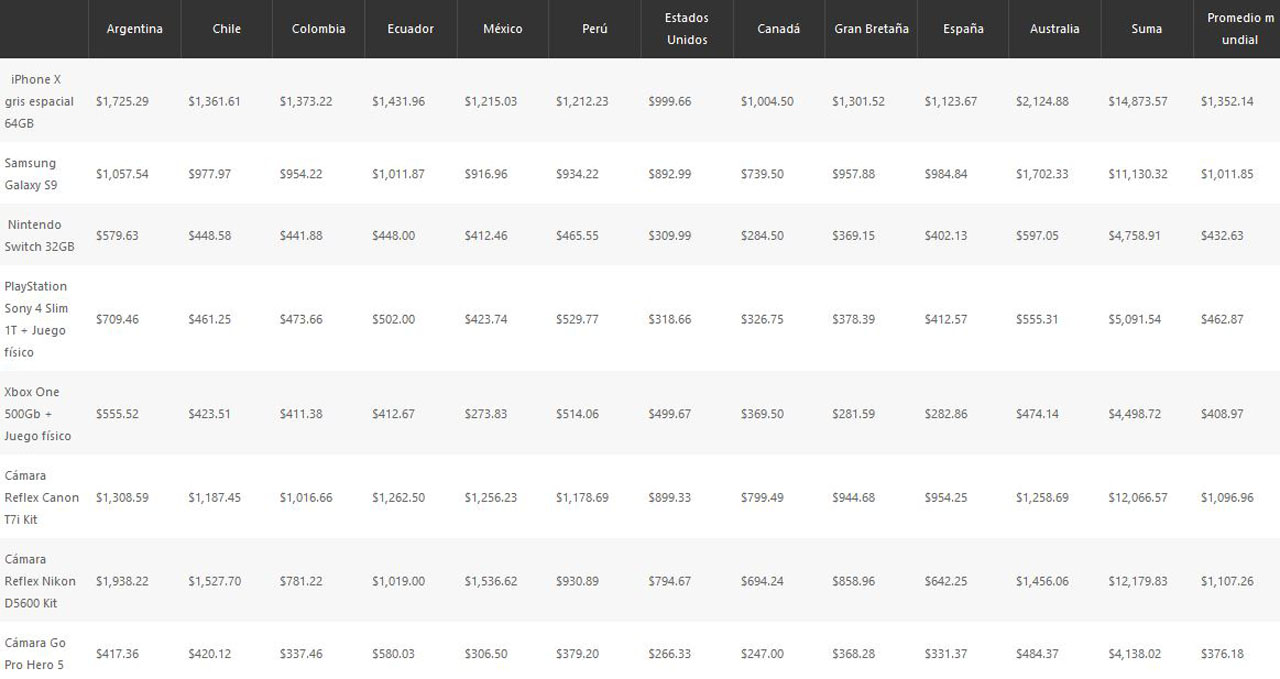The width and height of the screenshot is (1280, 679).
Task: Select Nintendo Switch world average $432.63
Action: coord(1222,236)
